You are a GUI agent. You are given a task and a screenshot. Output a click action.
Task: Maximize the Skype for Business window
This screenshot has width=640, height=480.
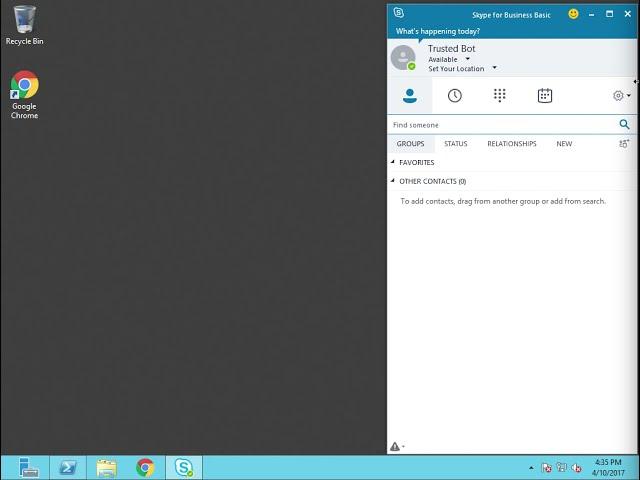pyautogui.click(x=609, y=14)
